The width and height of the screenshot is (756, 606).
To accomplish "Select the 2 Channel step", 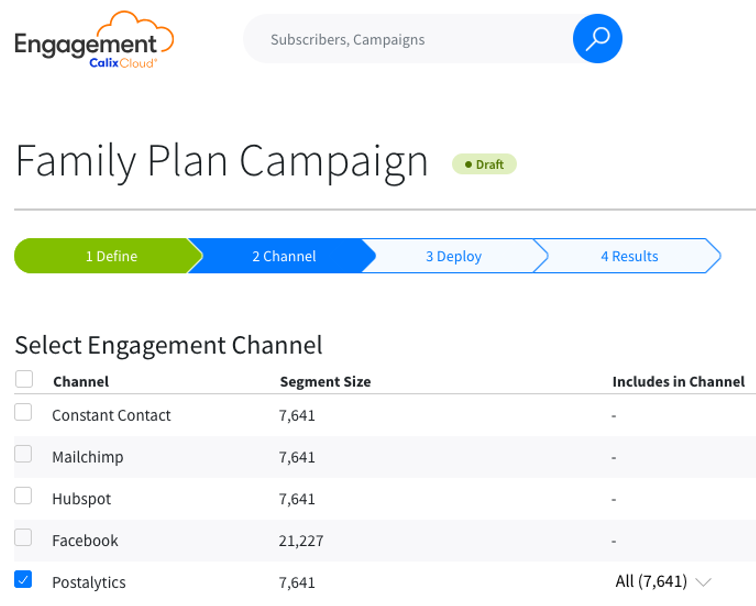I will (284, 256).
